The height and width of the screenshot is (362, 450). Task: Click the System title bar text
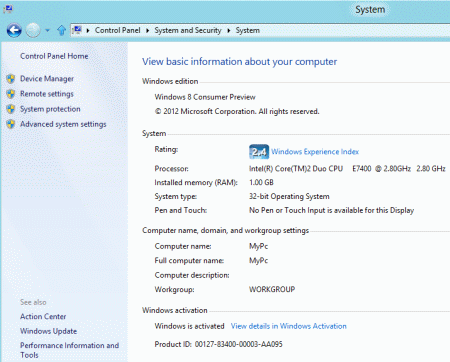click(x=370, y=10)
